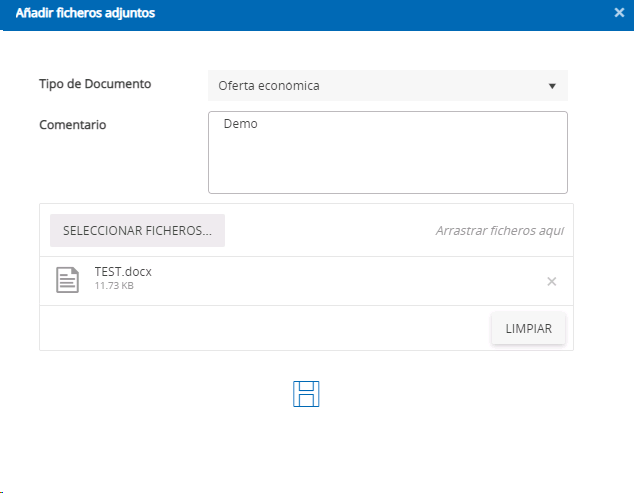The height and width of the screenshot is (493, 634).
Task: Click the Arrastrar ficheros aquí drop zone
Action: coord(499,231)
